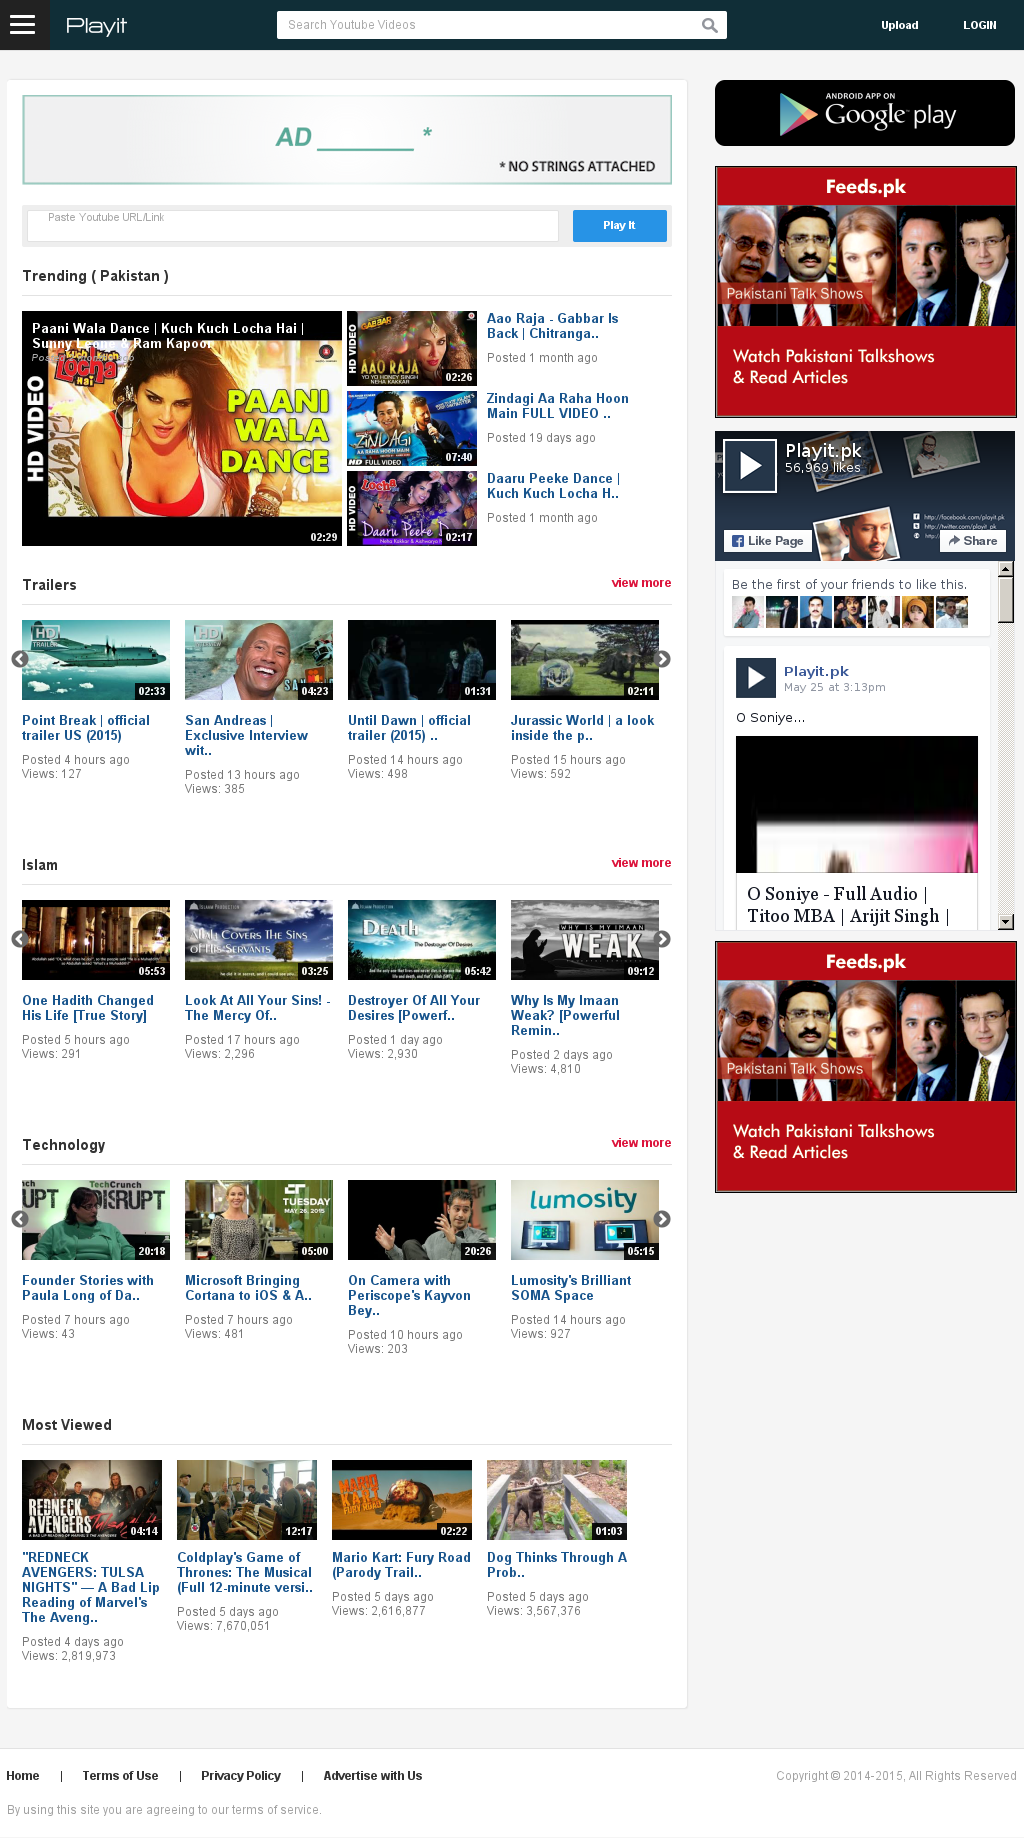The width and height of the screenshot is (1024, 1838).
Task: Open Look At All Your Sins thumbnail
Action: point(259,940)
